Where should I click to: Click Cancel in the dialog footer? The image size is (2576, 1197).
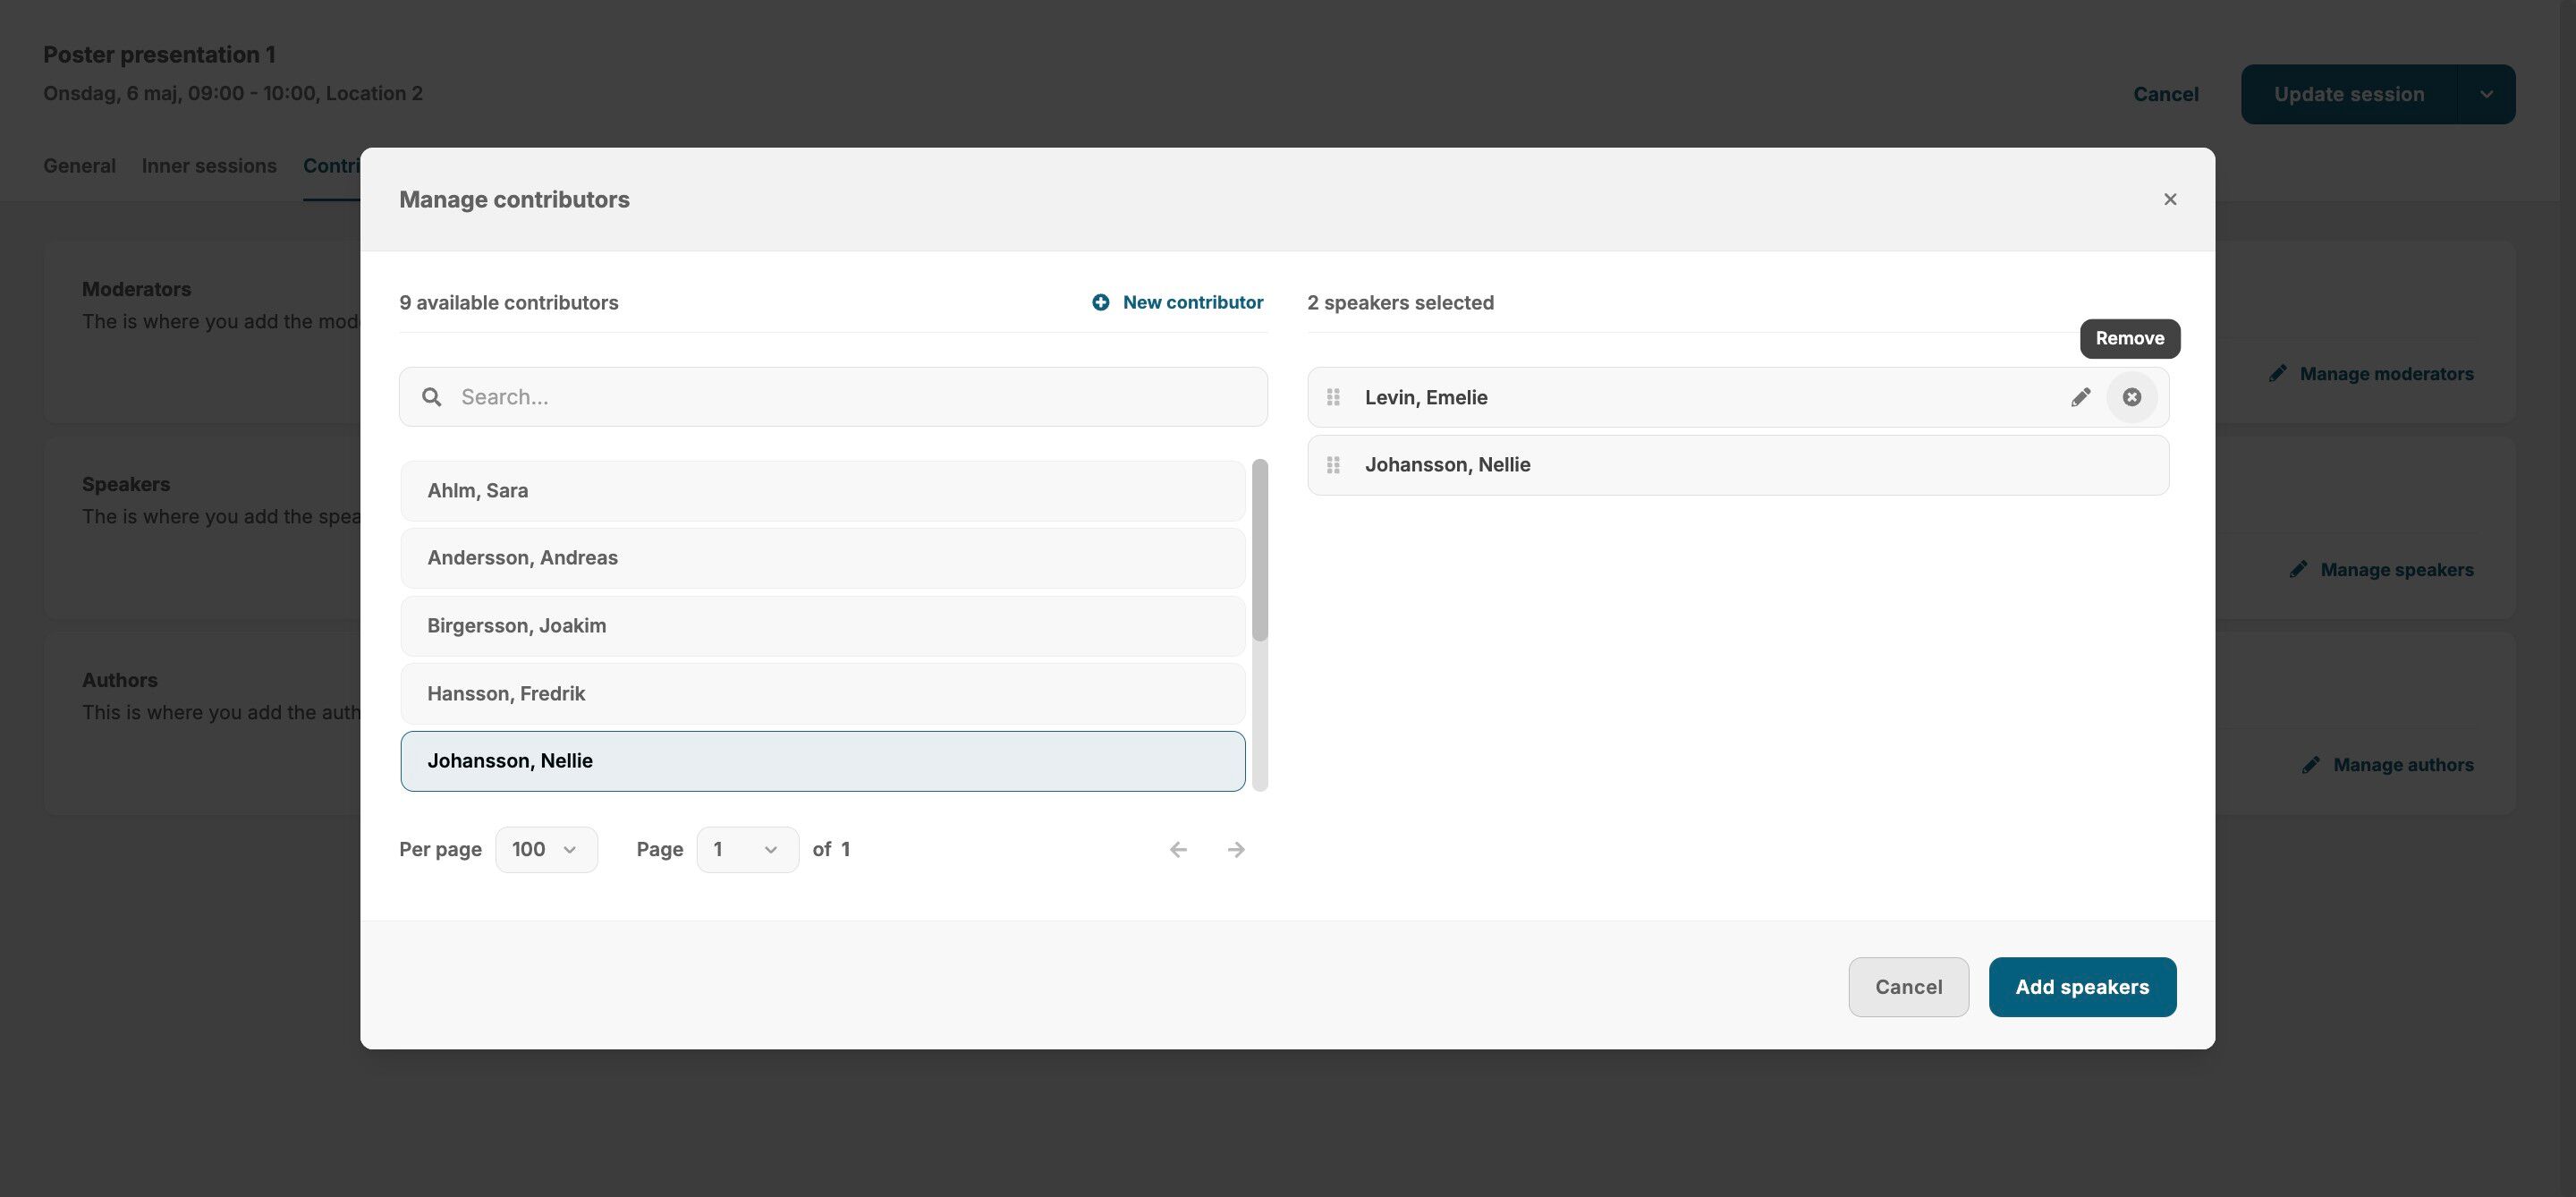click(x=1908, y=987)
